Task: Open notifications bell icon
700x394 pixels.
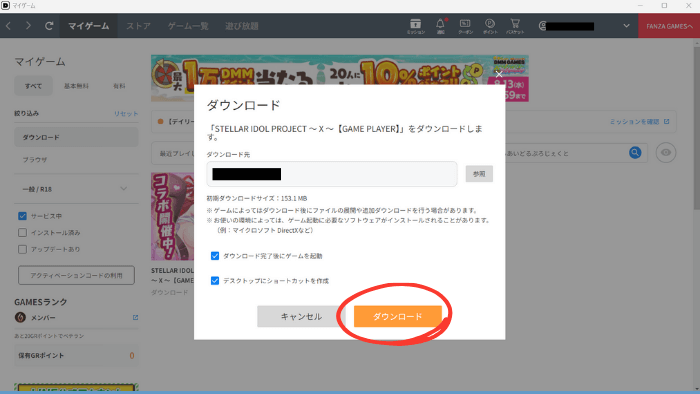Action: 441,26
